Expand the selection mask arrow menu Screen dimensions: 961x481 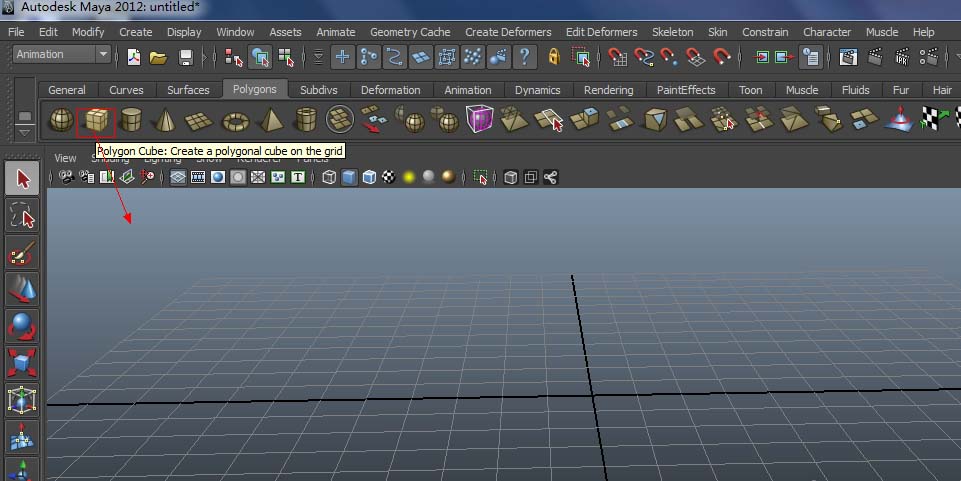319,57
